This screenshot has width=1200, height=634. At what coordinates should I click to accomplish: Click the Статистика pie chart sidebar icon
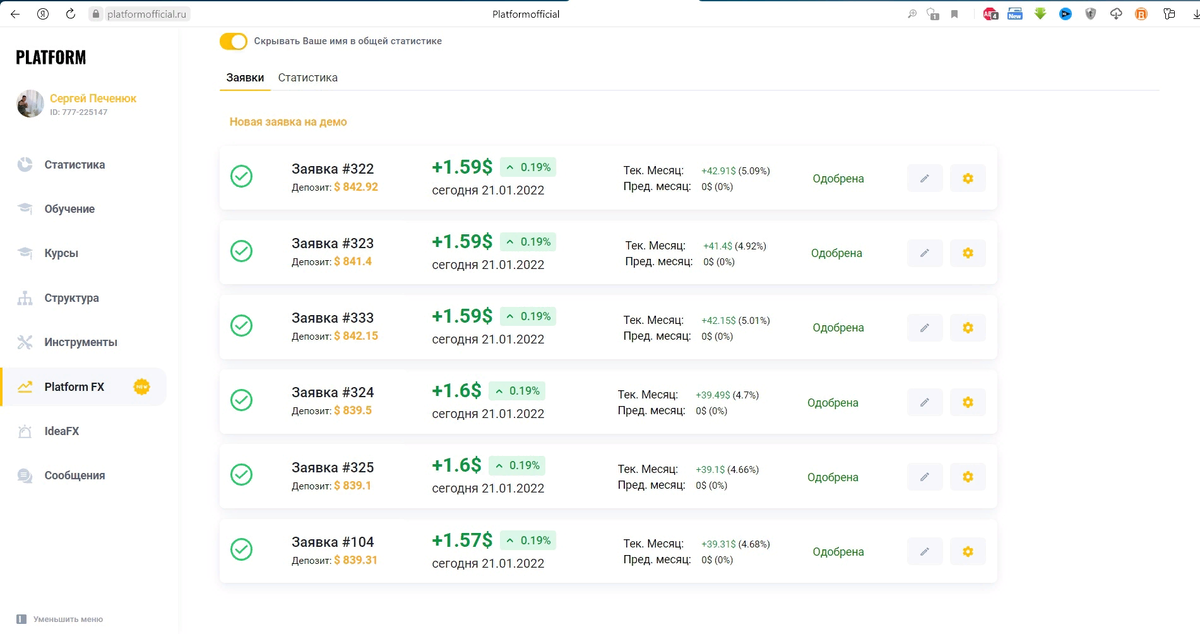click(25, 165)
